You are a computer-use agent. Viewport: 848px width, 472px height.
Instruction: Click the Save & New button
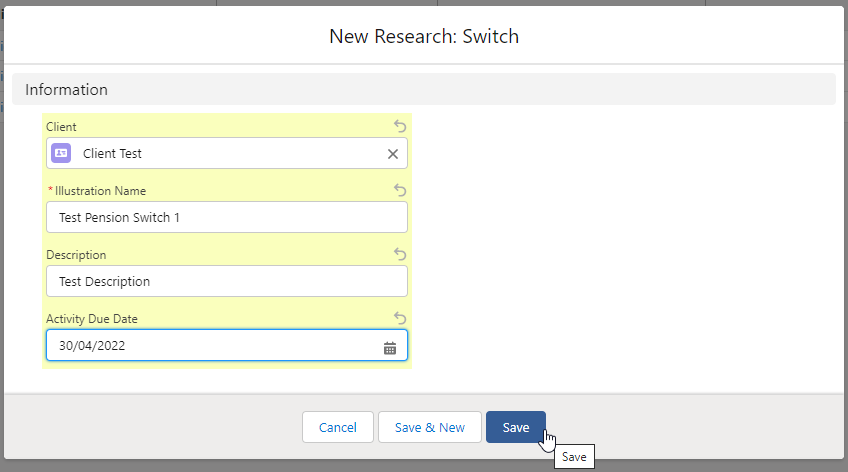[x=429, y=427]
